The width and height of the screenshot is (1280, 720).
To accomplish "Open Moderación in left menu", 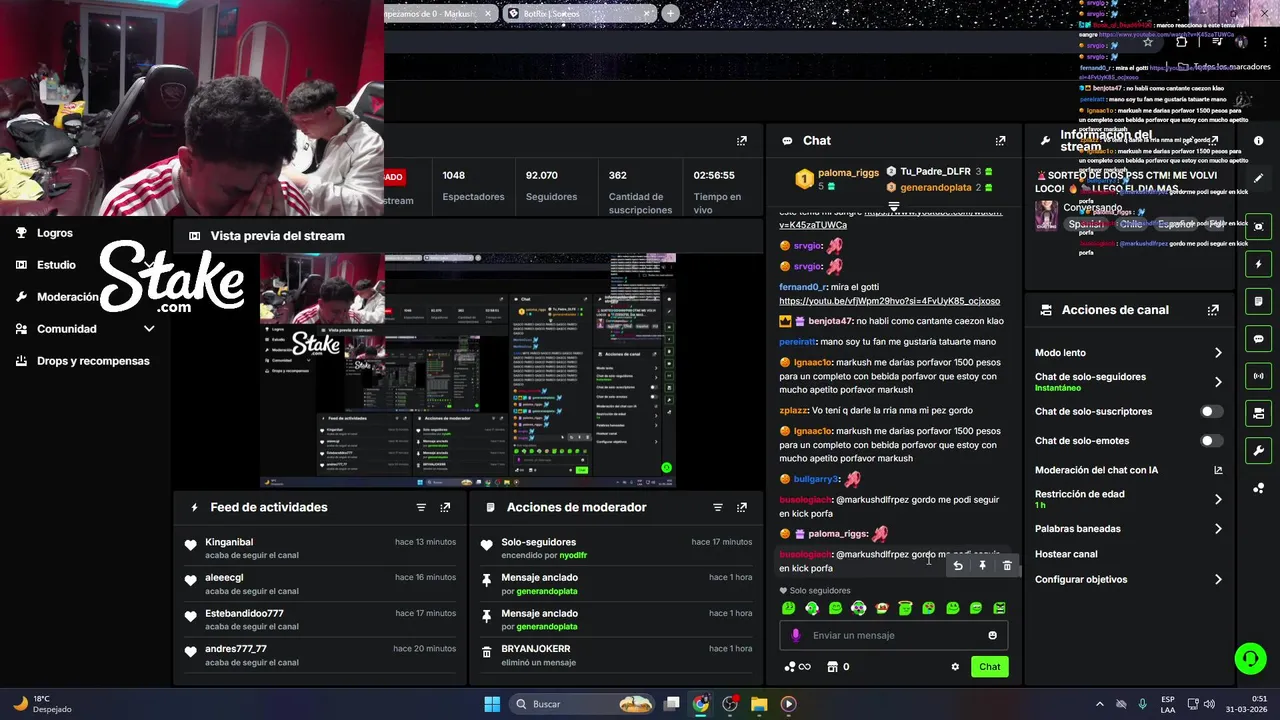I will [x=67, y=297].
